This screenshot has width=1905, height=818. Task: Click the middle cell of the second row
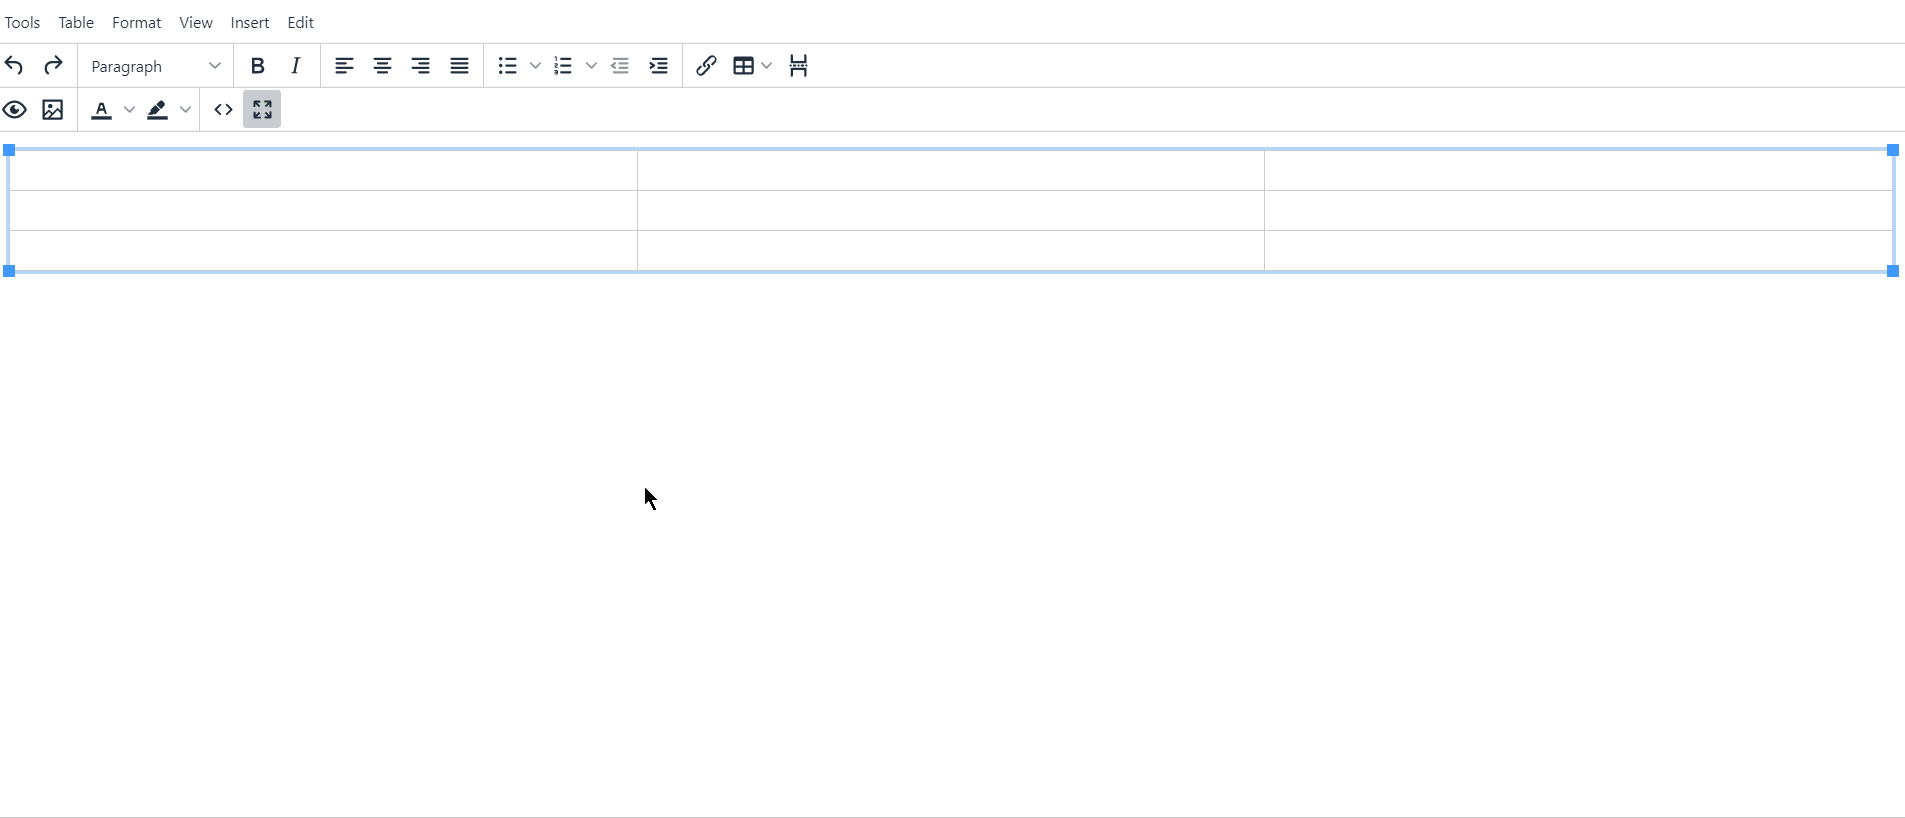pos(951,211)
